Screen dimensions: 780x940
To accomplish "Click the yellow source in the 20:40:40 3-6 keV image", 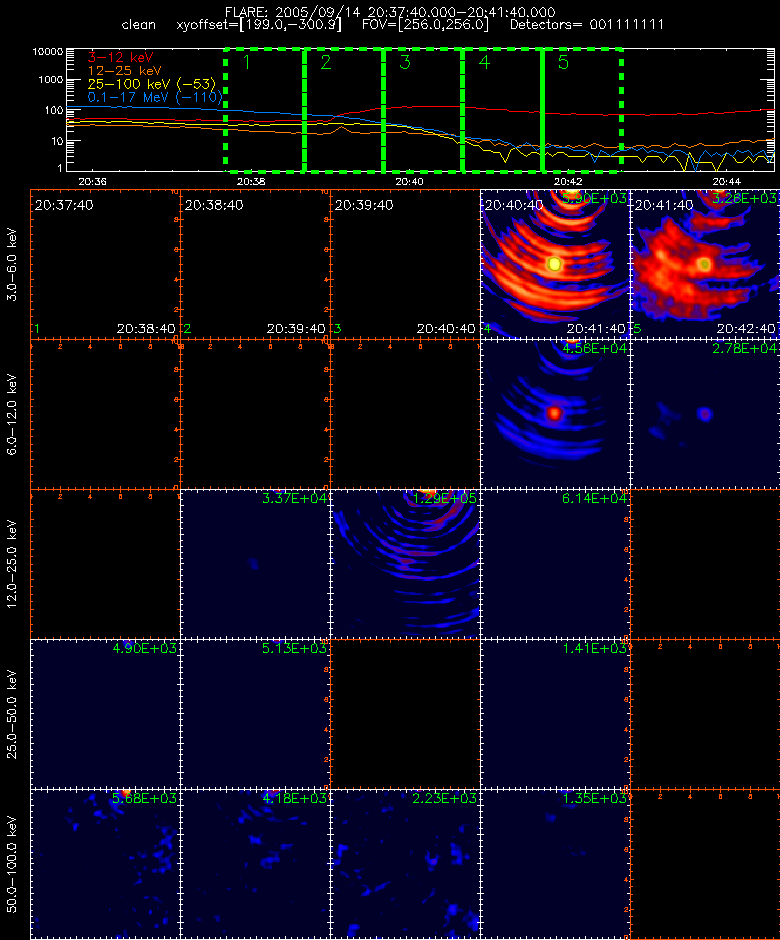I will click(555, 264).
